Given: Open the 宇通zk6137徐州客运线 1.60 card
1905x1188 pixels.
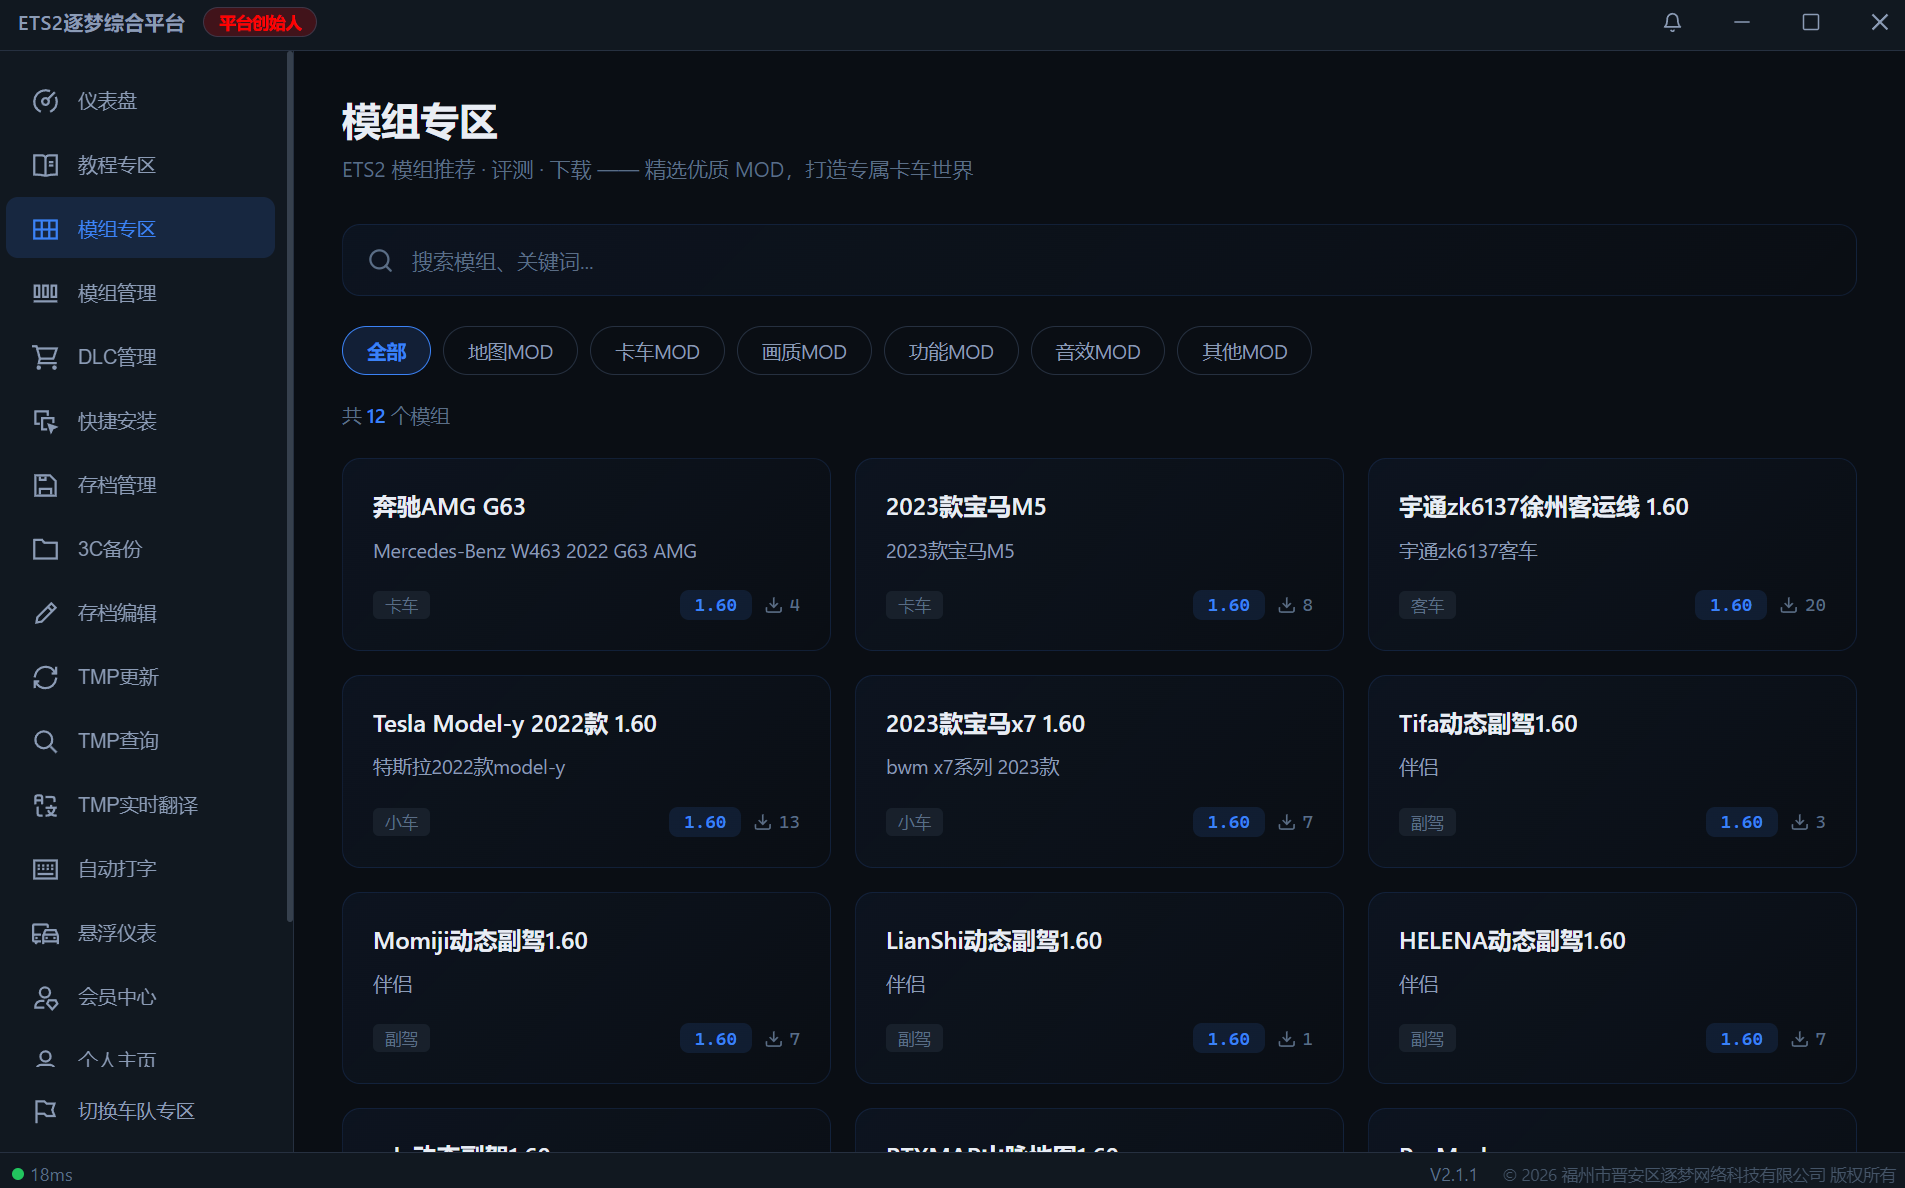Looking at the screenshot, I should [x=1612, y=554].
